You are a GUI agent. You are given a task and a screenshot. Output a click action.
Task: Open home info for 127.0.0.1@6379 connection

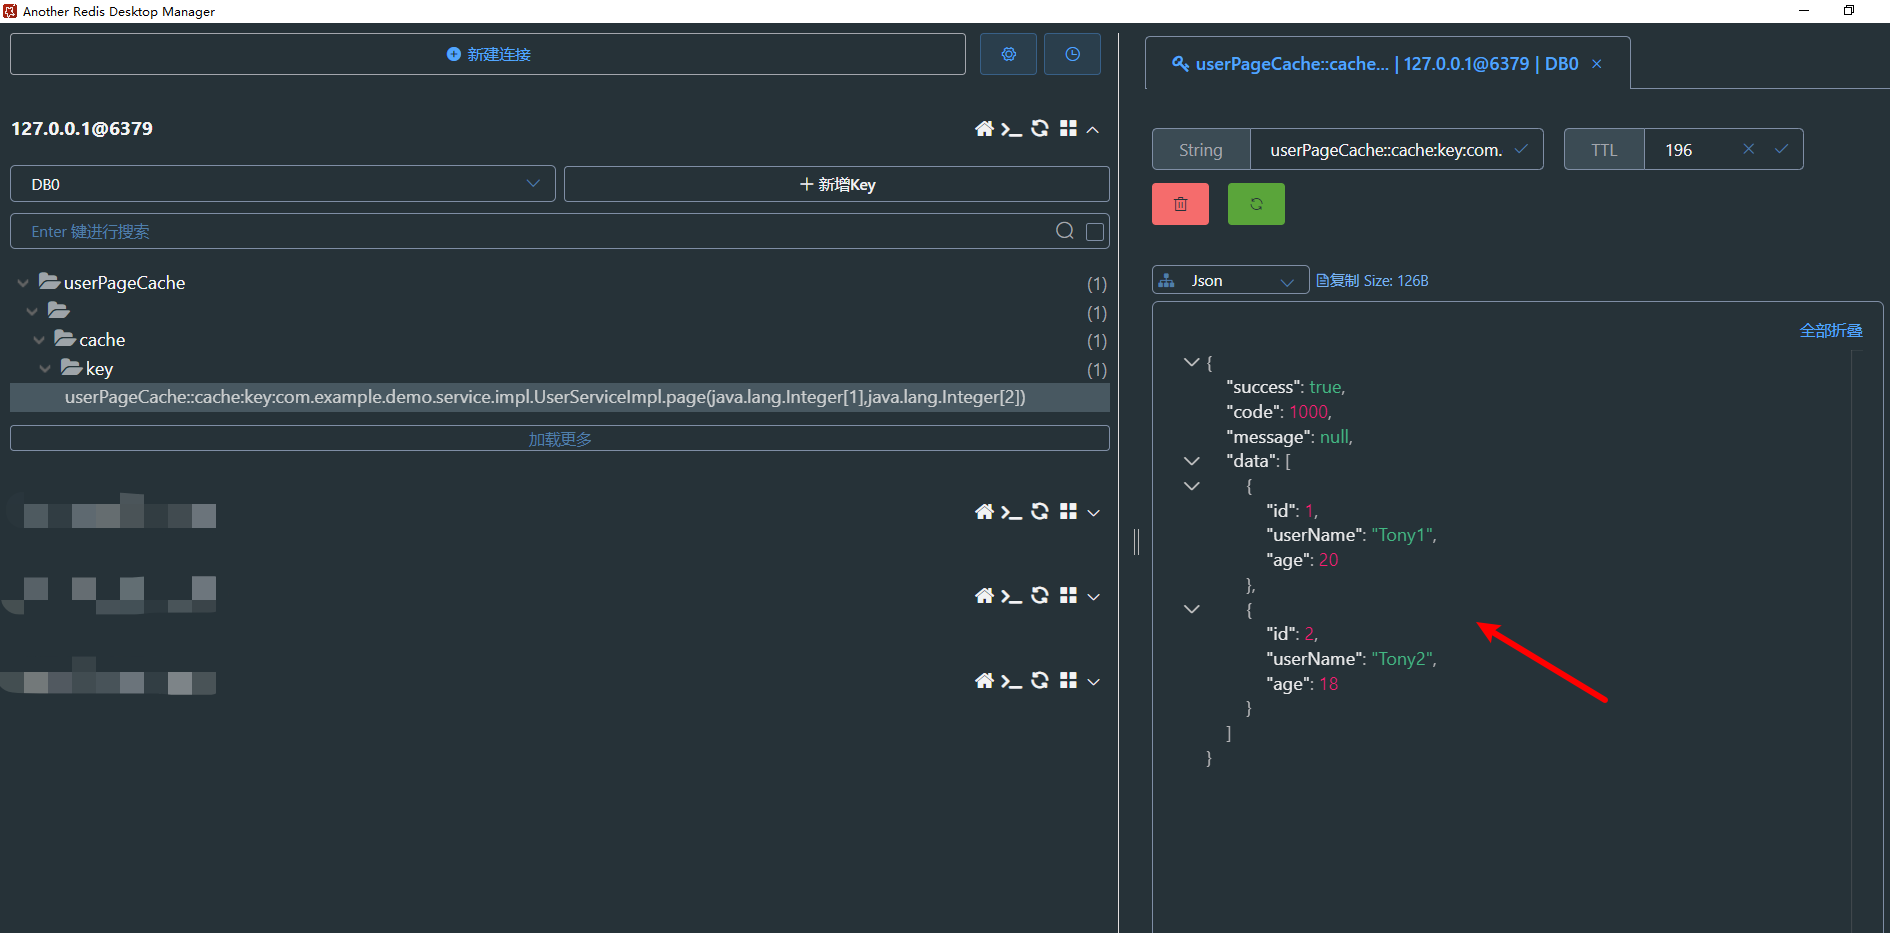(984, 128)
